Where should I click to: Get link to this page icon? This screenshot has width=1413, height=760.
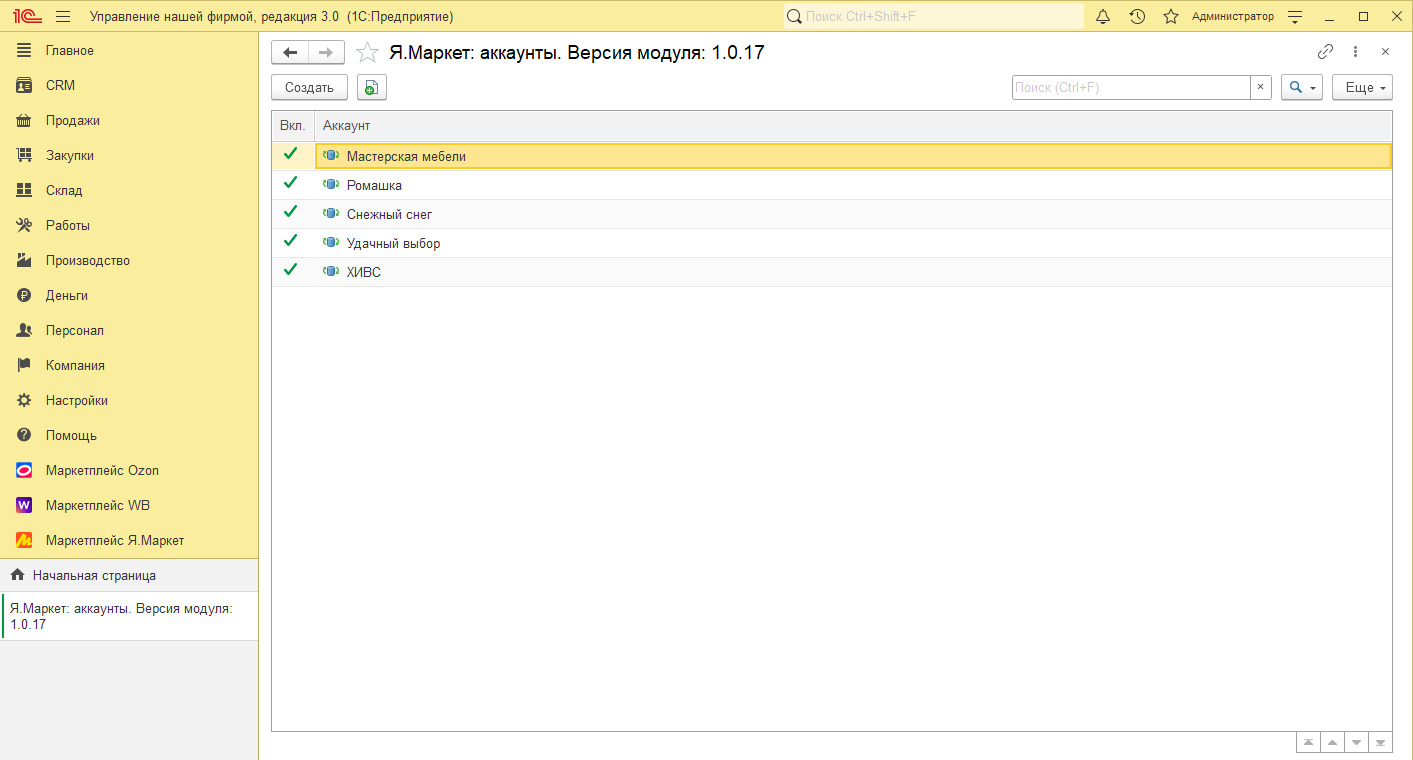pyautogui.click(x=1325, y=52)
